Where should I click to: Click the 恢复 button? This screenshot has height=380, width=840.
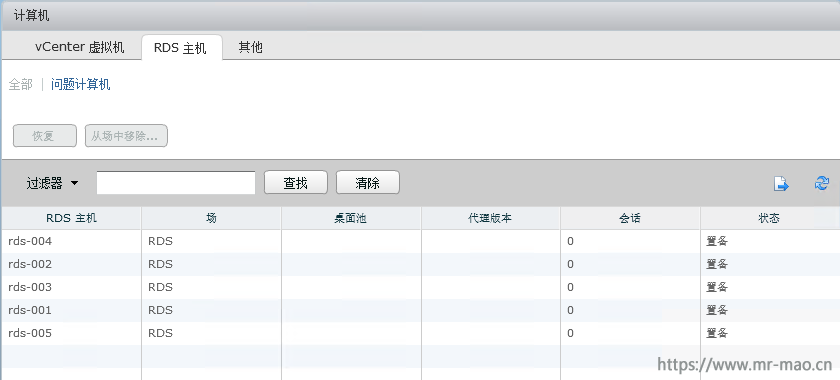pos(44,136)
